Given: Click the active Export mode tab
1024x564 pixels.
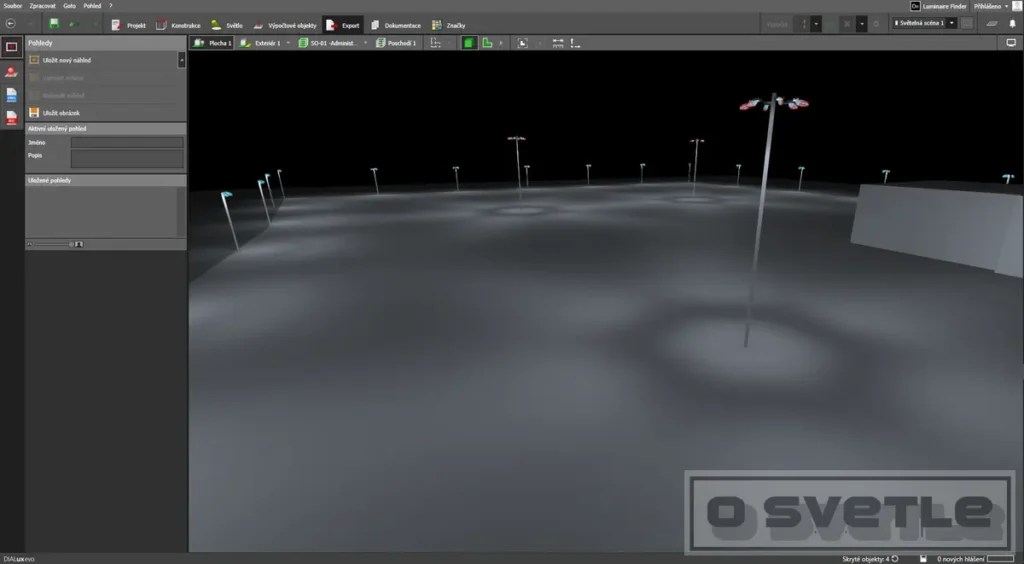Looking at the screenshot, I should [x=343, y=25].
